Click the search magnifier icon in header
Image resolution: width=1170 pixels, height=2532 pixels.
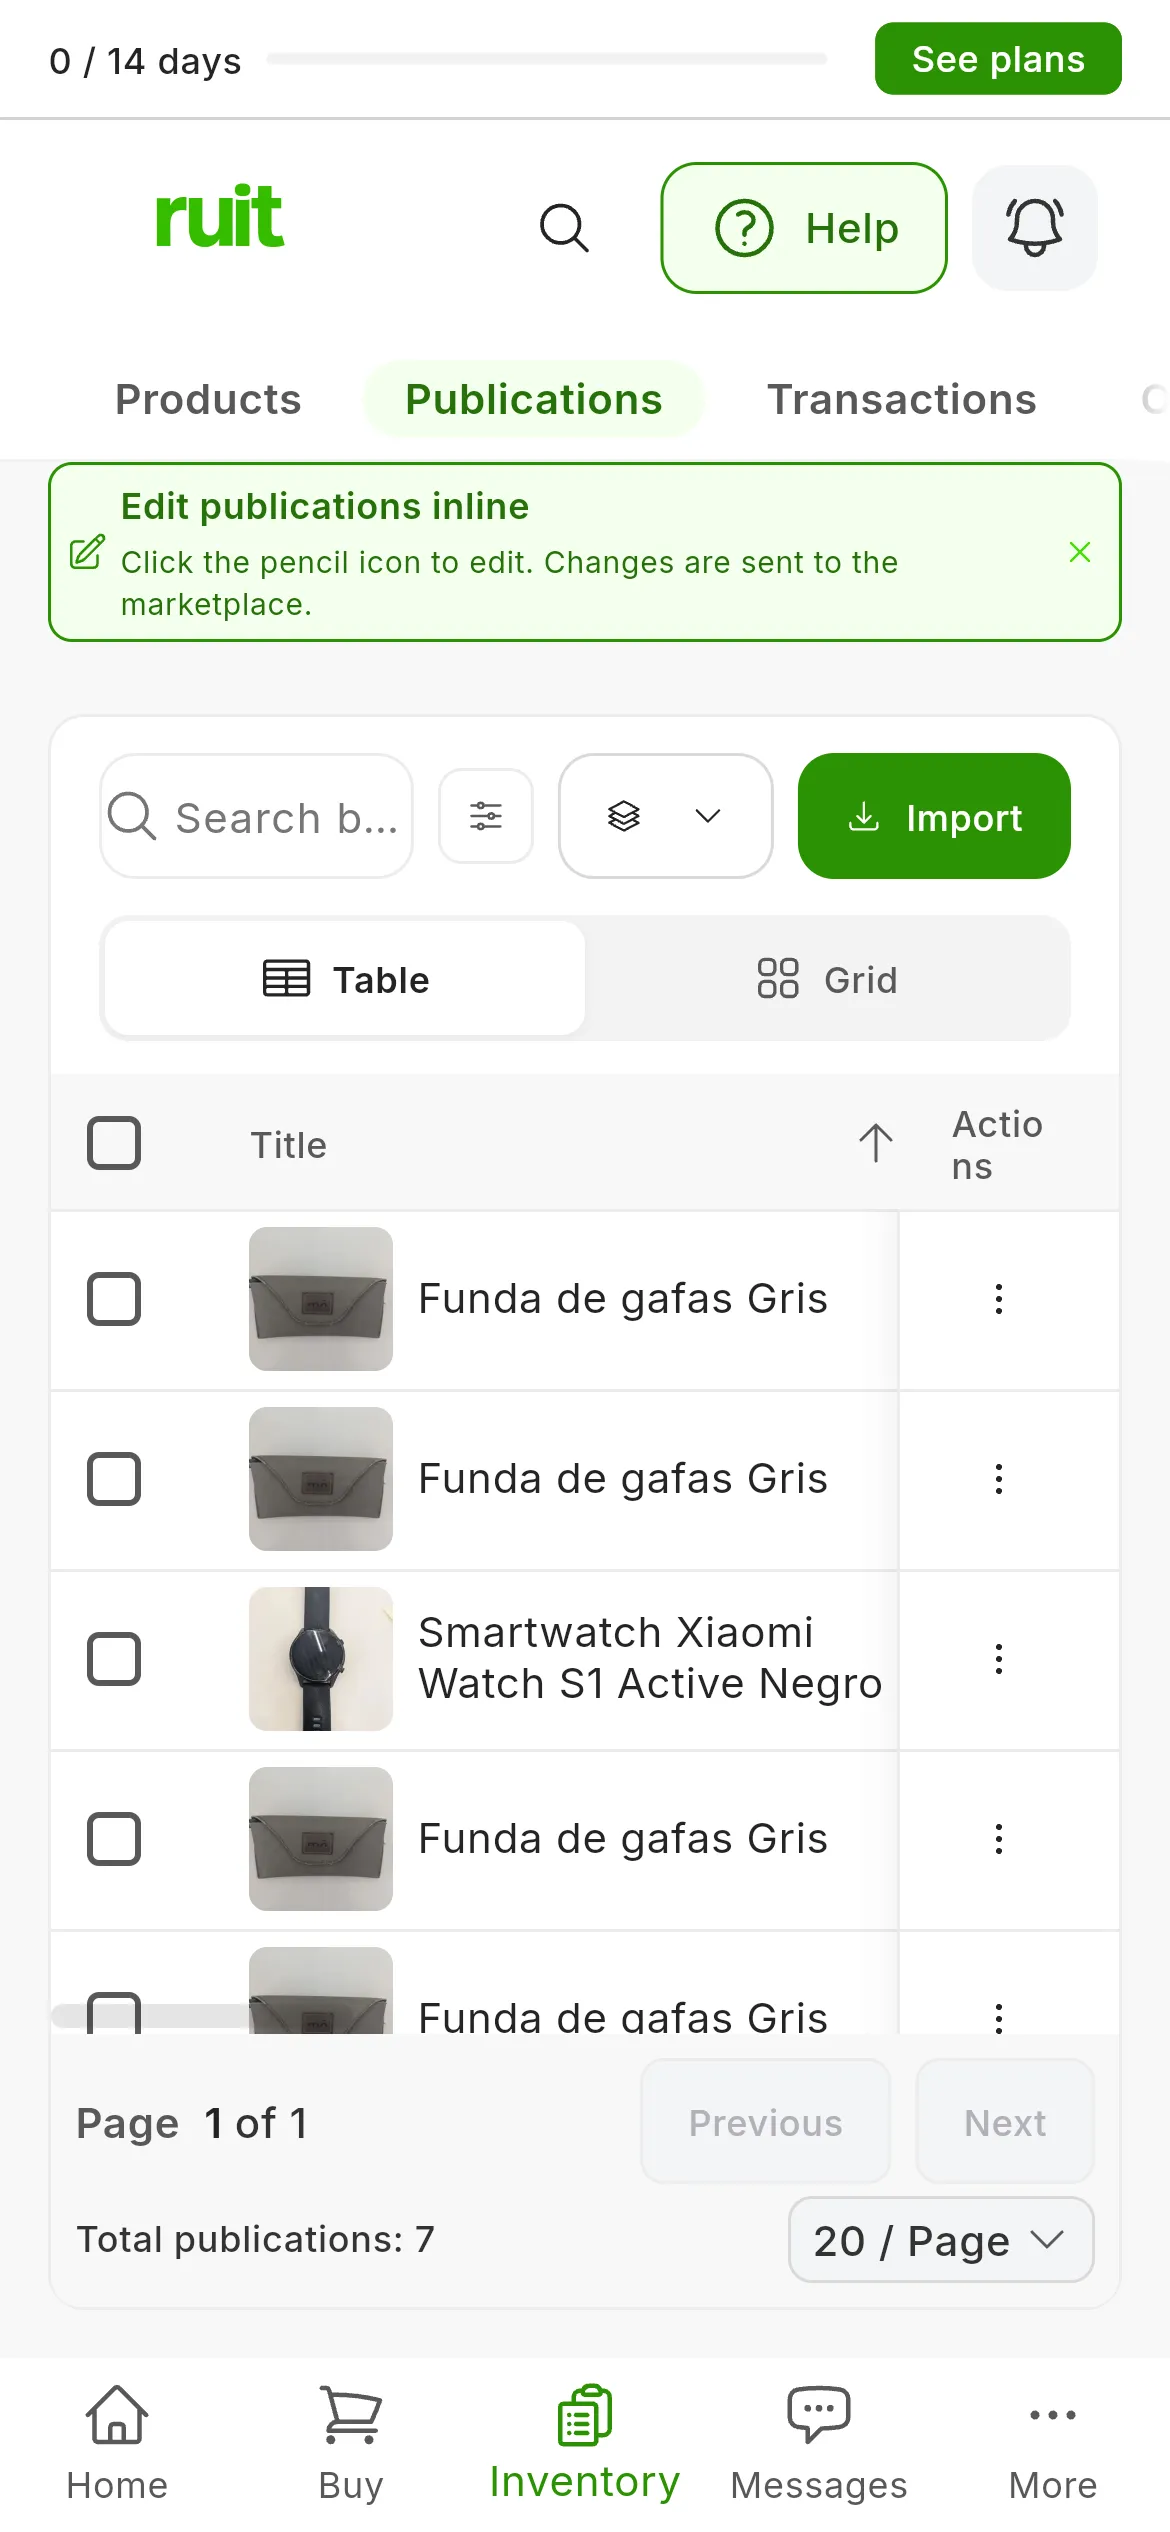564,228
